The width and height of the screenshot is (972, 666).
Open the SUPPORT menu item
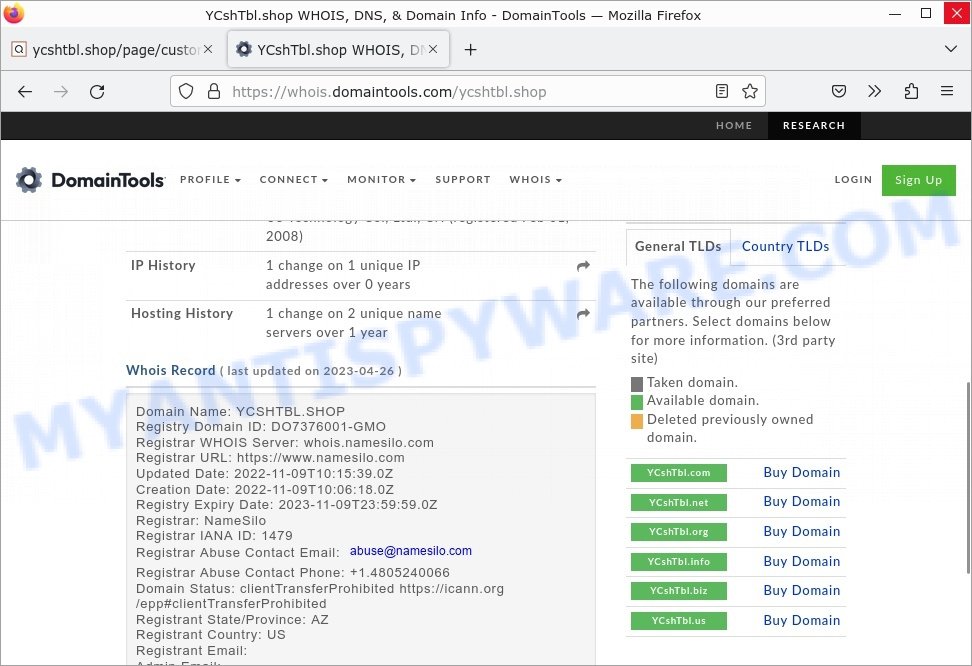[462, 179]
